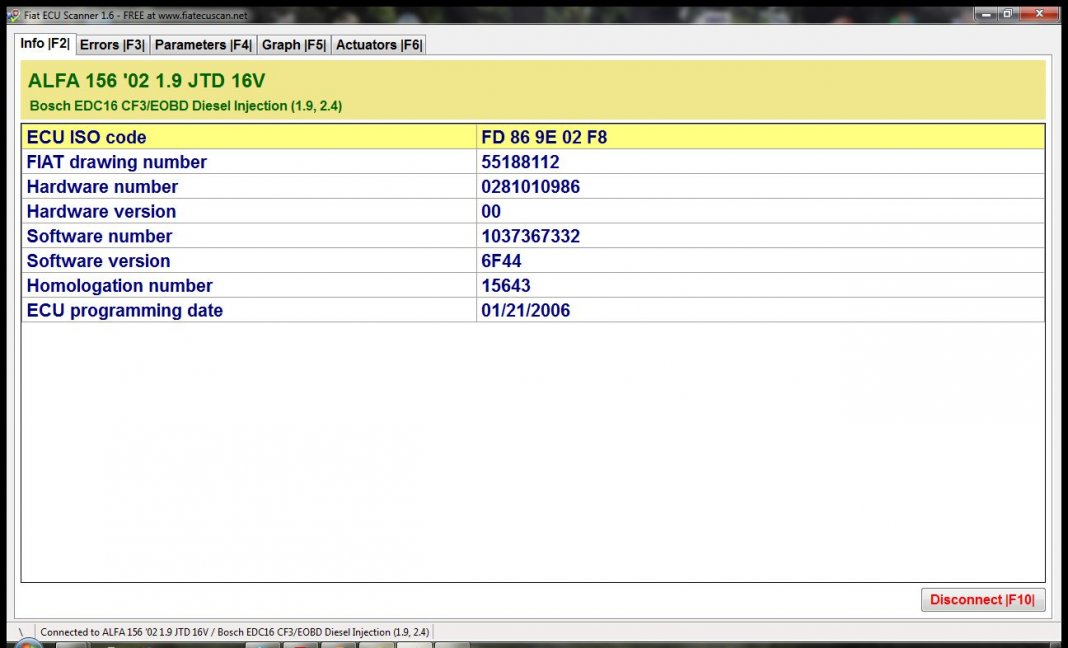Close the Fiat ECU Scanner window
The image size is (1068, 648).
coord(1039,14)
